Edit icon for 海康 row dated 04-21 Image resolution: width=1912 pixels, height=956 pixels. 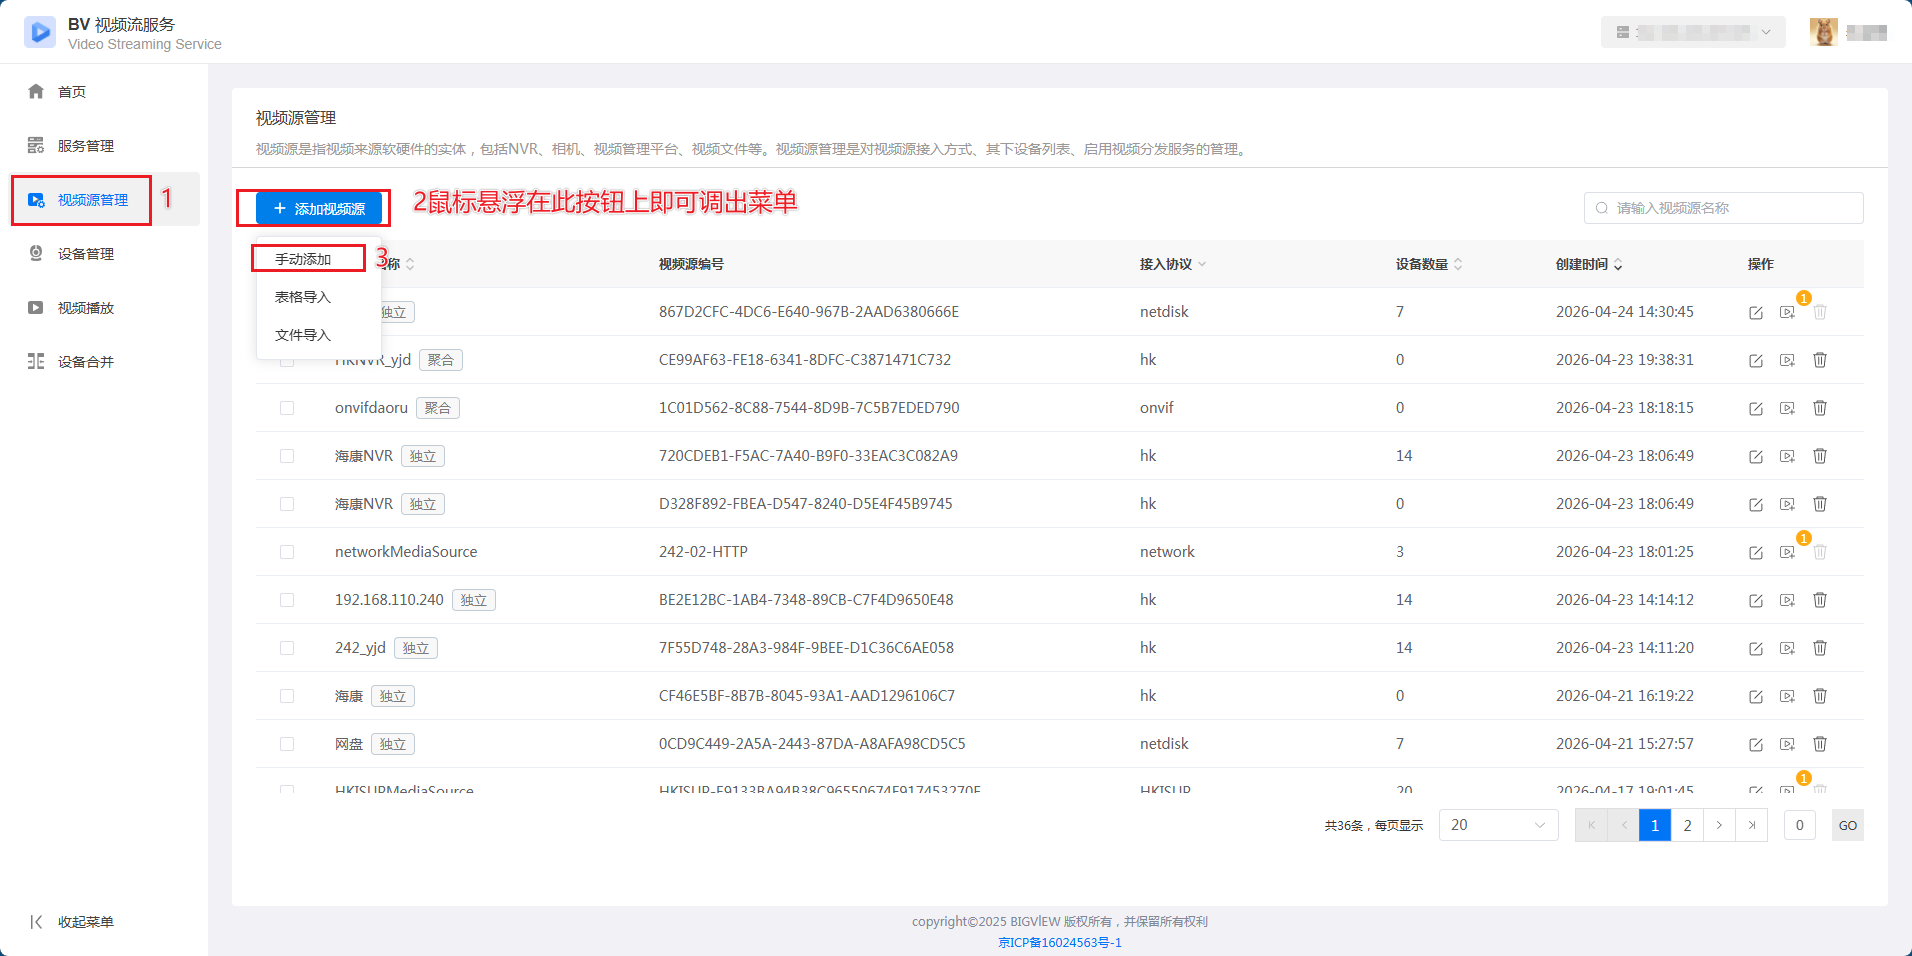1756,696
